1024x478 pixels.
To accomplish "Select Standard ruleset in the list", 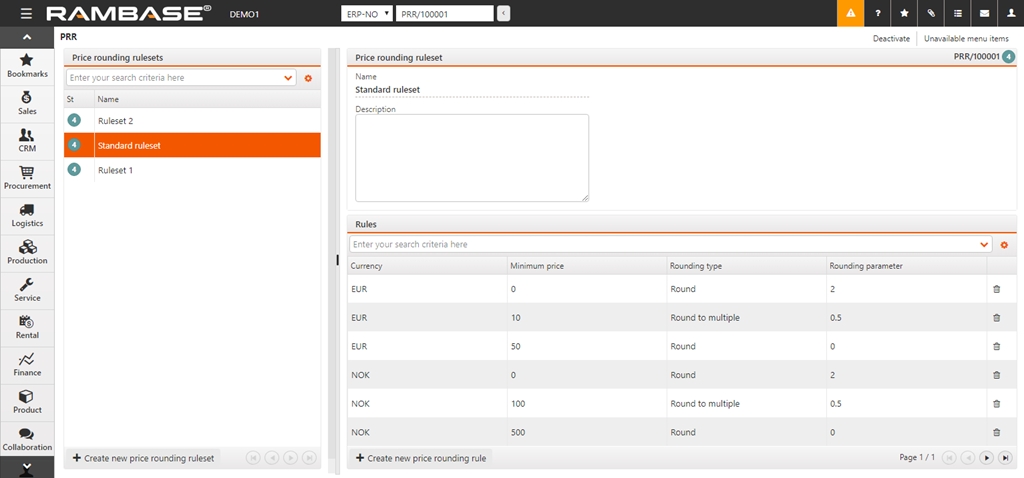I will pyautogui.click(x=192, y=145).
